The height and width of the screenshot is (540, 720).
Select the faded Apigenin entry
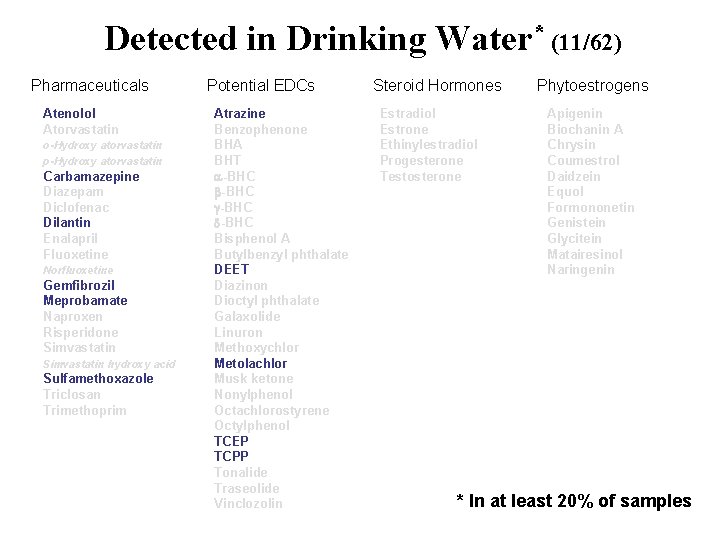(x=574, y=114)
